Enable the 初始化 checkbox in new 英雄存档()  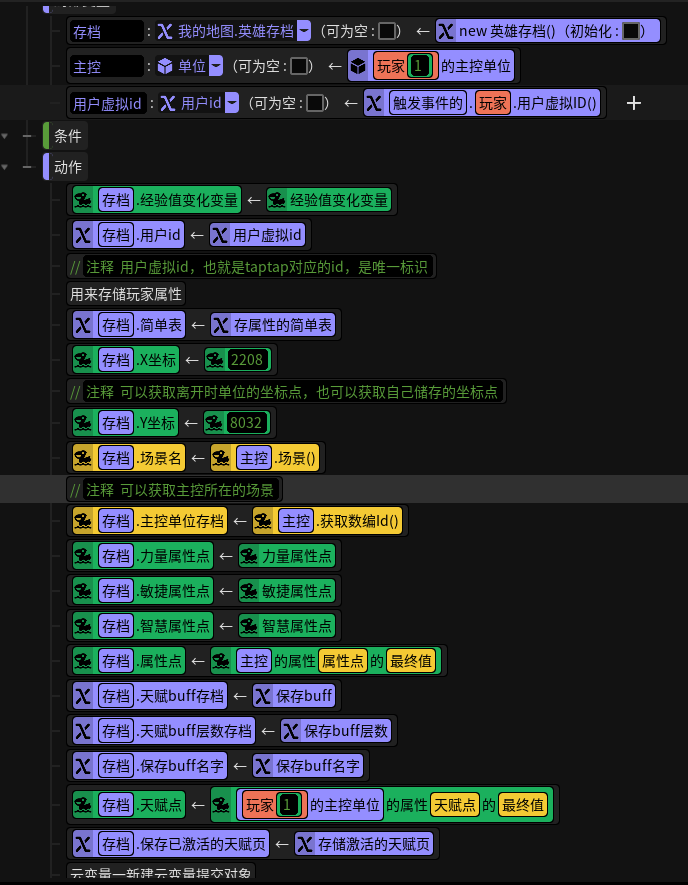click(630, 31)
